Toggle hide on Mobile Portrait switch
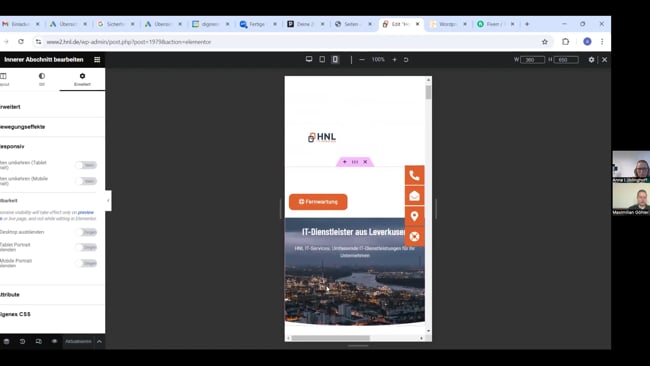The image size is (650, 366). coord(86,263)
